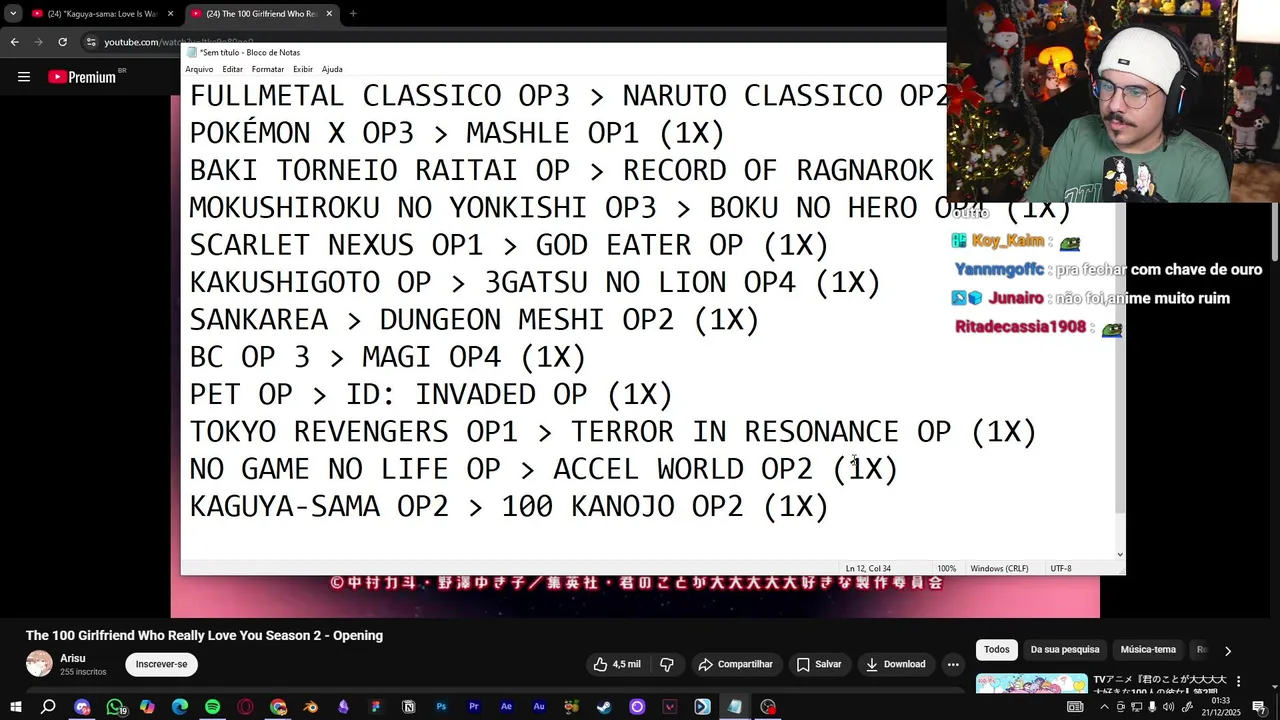Open the Ajuda menu in Notepad

[332, 69]
